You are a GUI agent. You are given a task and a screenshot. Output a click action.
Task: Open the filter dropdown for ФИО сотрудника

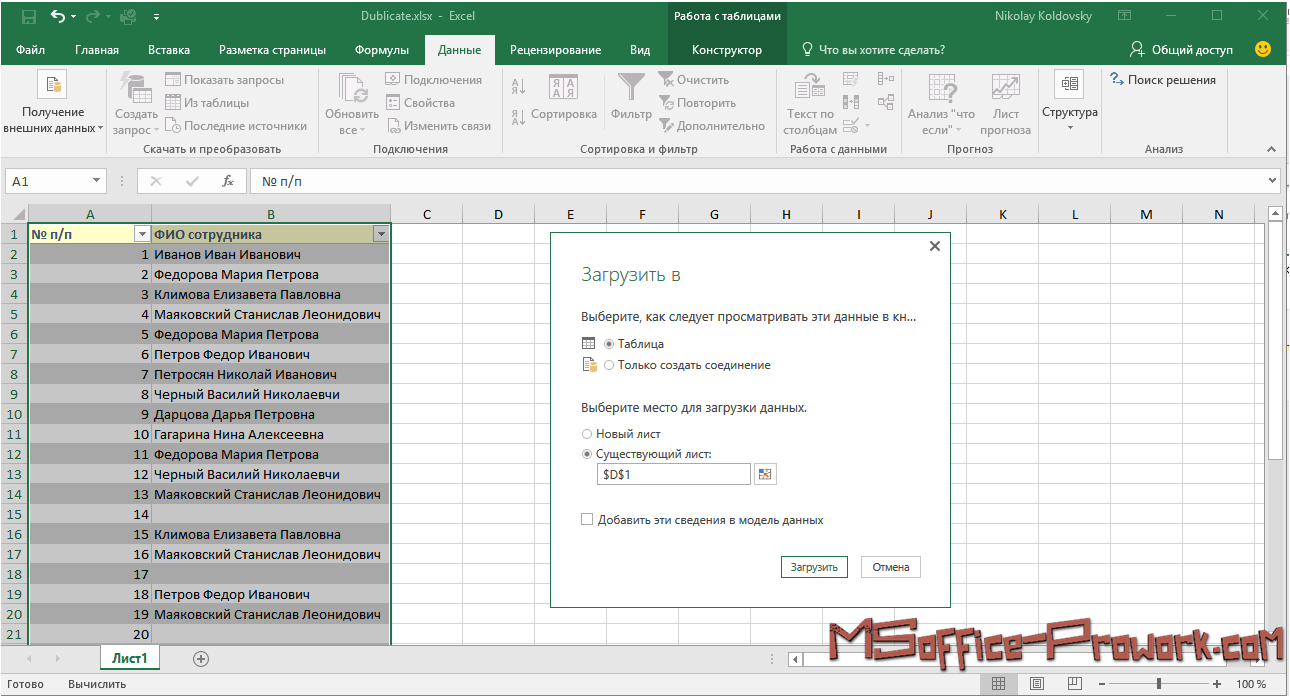coord(380,234)
